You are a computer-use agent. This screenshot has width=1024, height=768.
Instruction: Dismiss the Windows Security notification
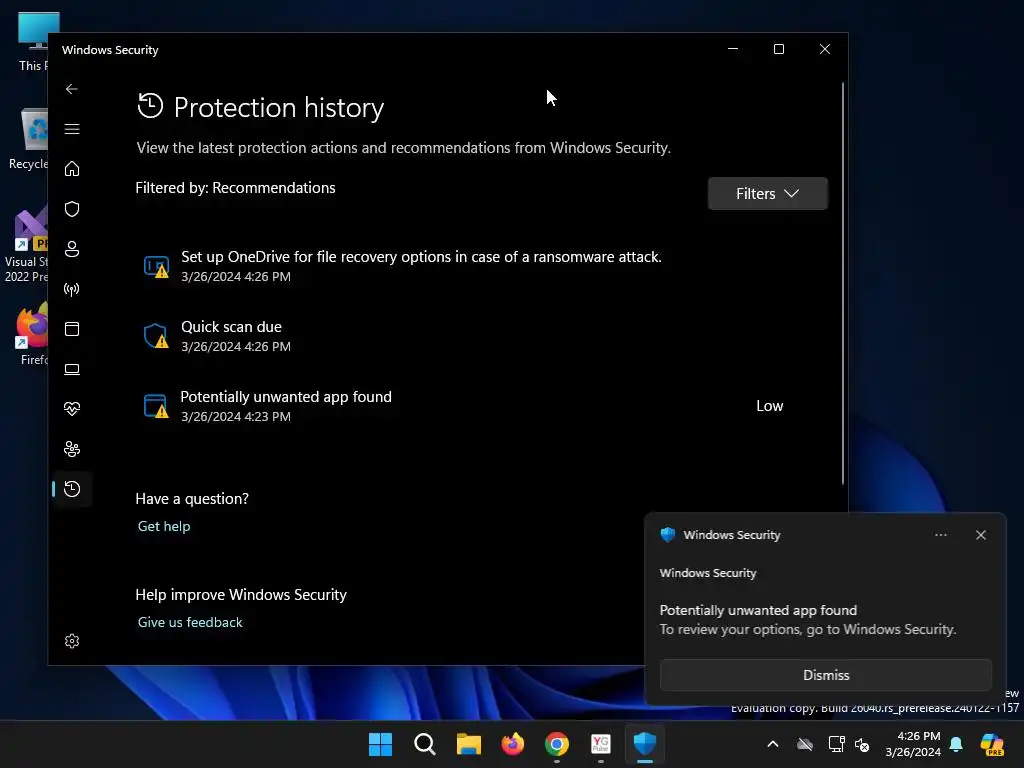[x=825, y=675]
